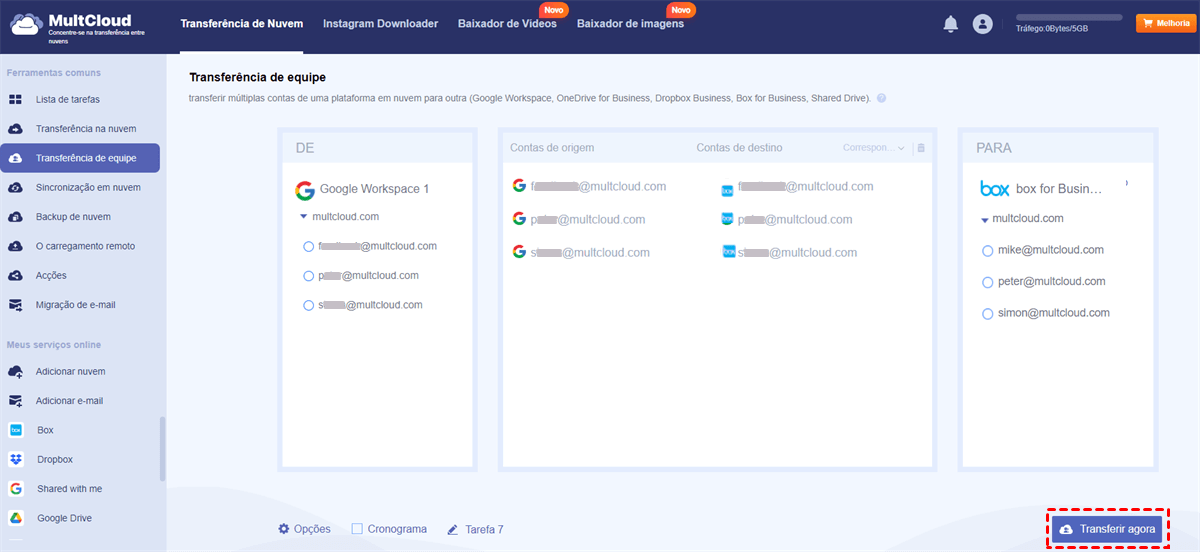Click the Shared with me Google icon

[x=16, y=489]
